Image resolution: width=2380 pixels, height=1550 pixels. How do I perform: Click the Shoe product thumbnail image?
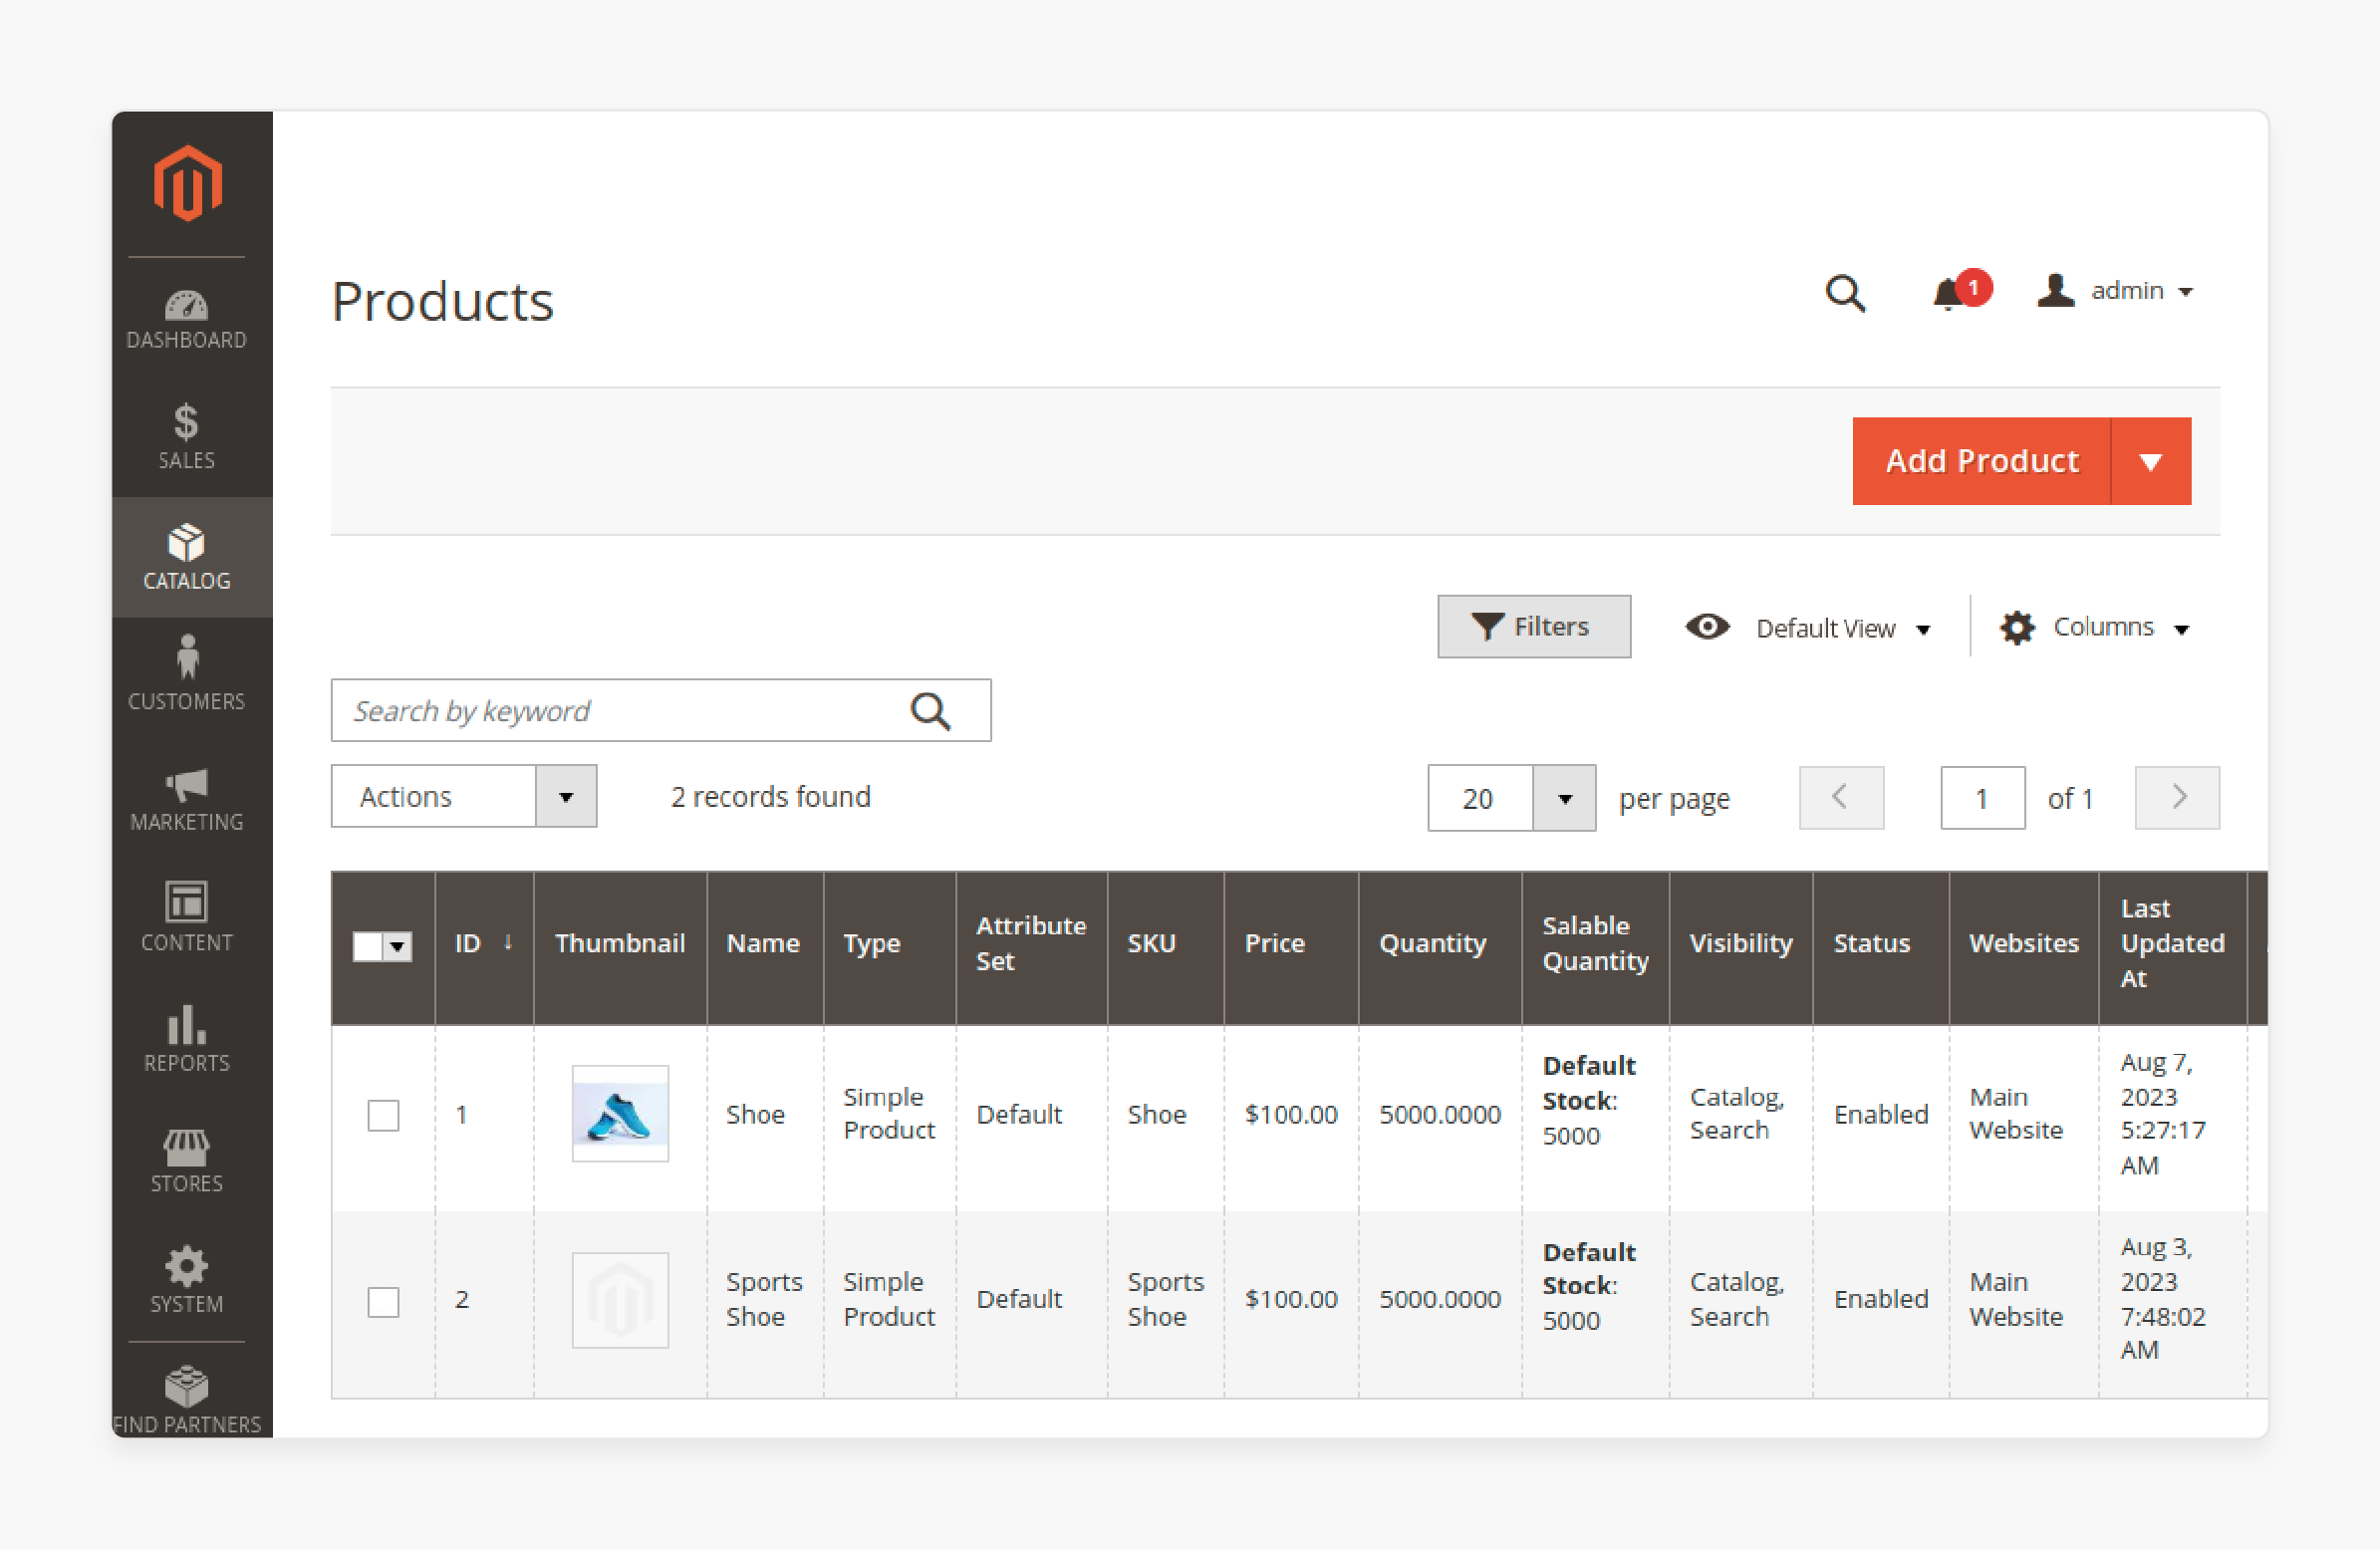(620, 1113)
